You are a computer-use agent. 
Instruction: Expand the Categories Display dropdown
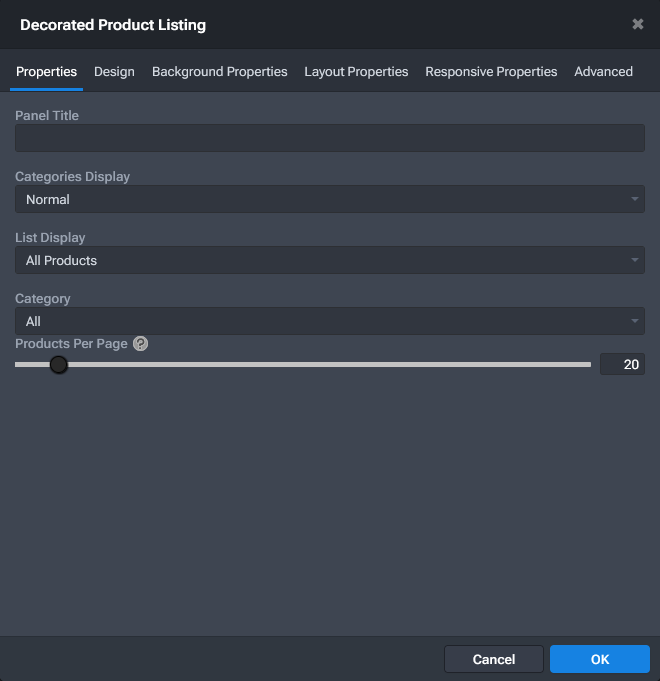tap(330, 199)
